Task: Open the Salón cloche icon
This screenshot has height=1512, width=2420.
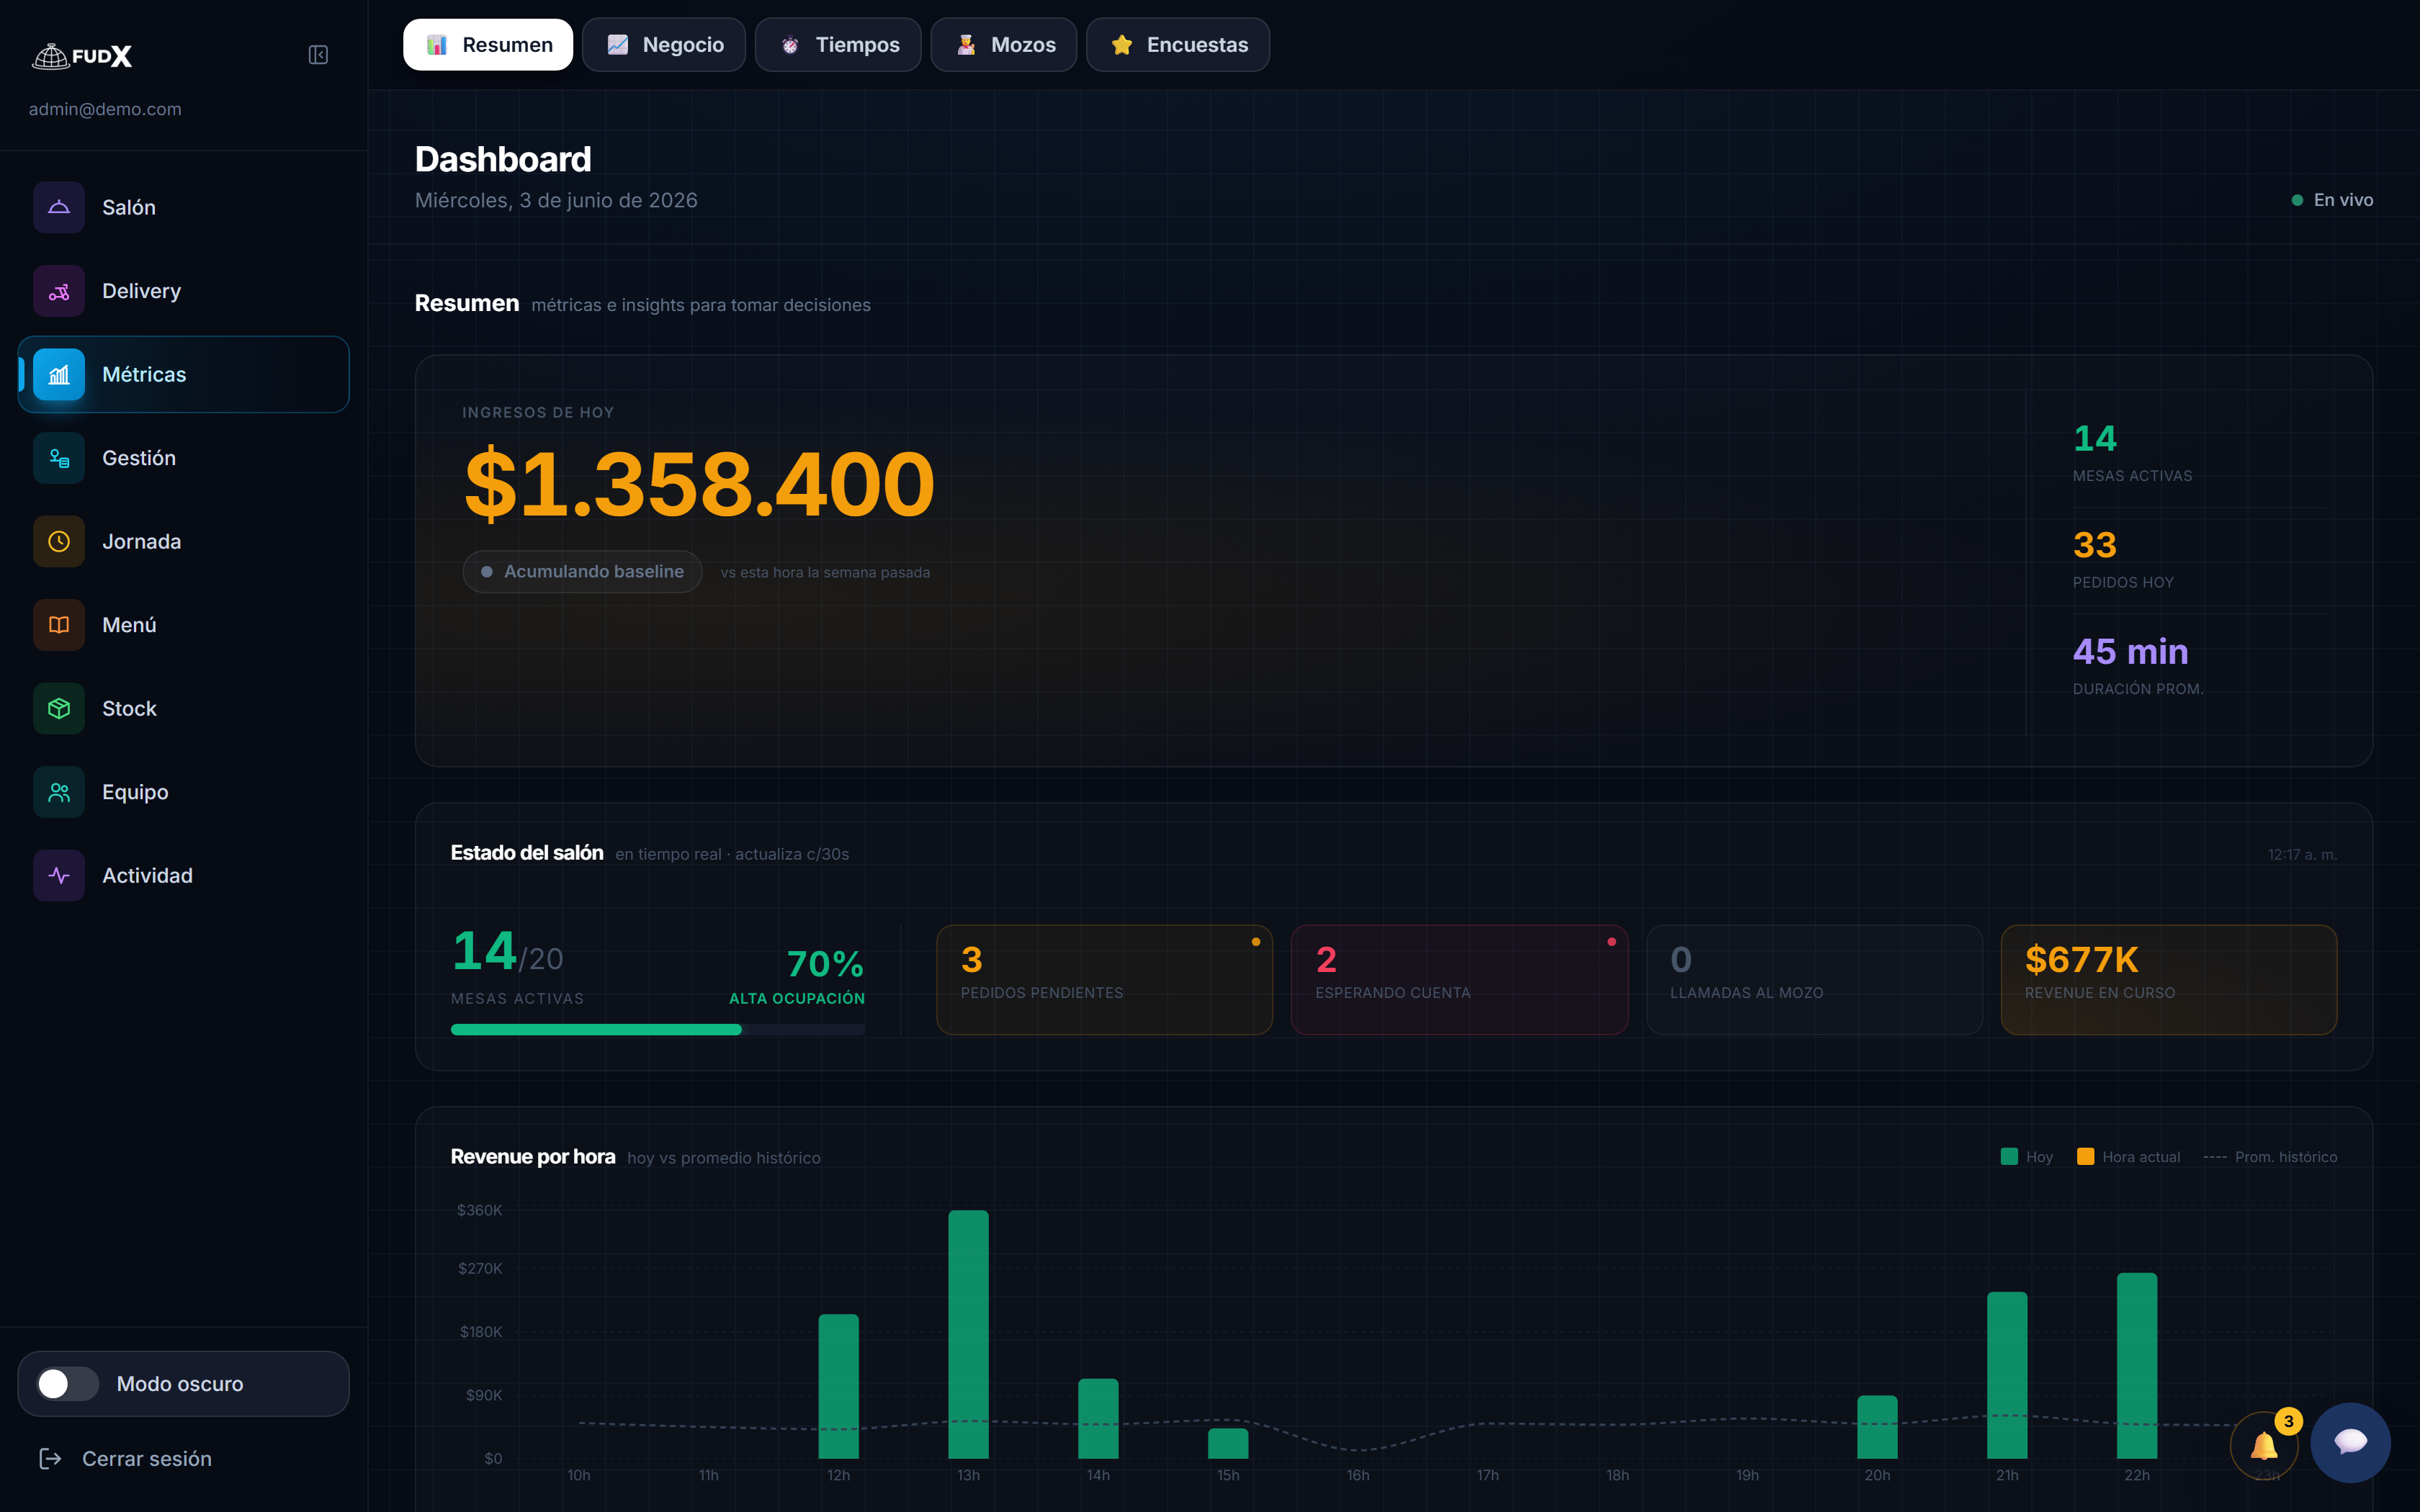Action: 59,207
